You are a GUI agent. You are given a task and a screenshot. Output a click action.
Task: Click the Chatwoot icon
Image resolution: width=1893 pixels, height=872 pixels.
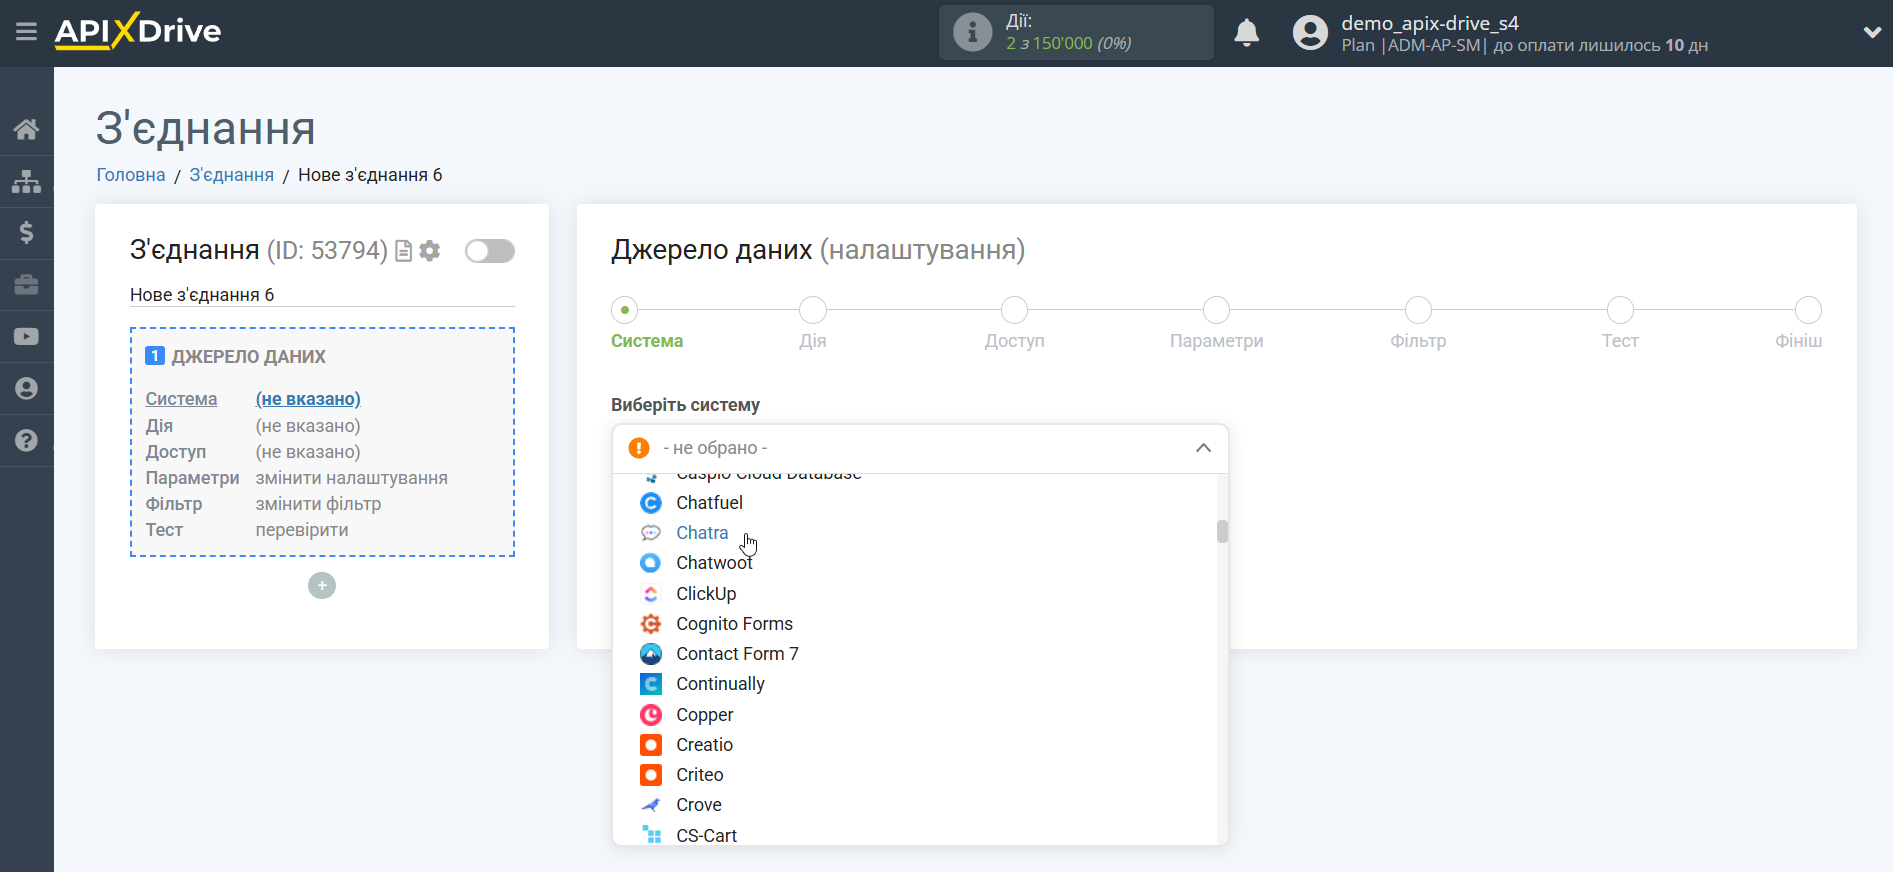coord(651,563)
